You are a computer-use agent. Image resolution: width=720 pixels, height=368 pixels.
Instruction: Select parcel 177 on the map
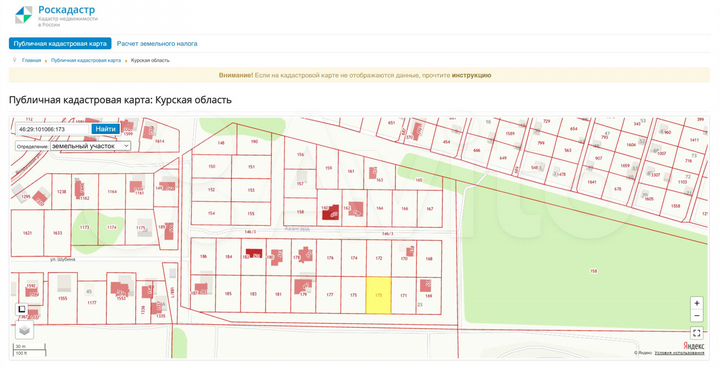click(330, 294)
